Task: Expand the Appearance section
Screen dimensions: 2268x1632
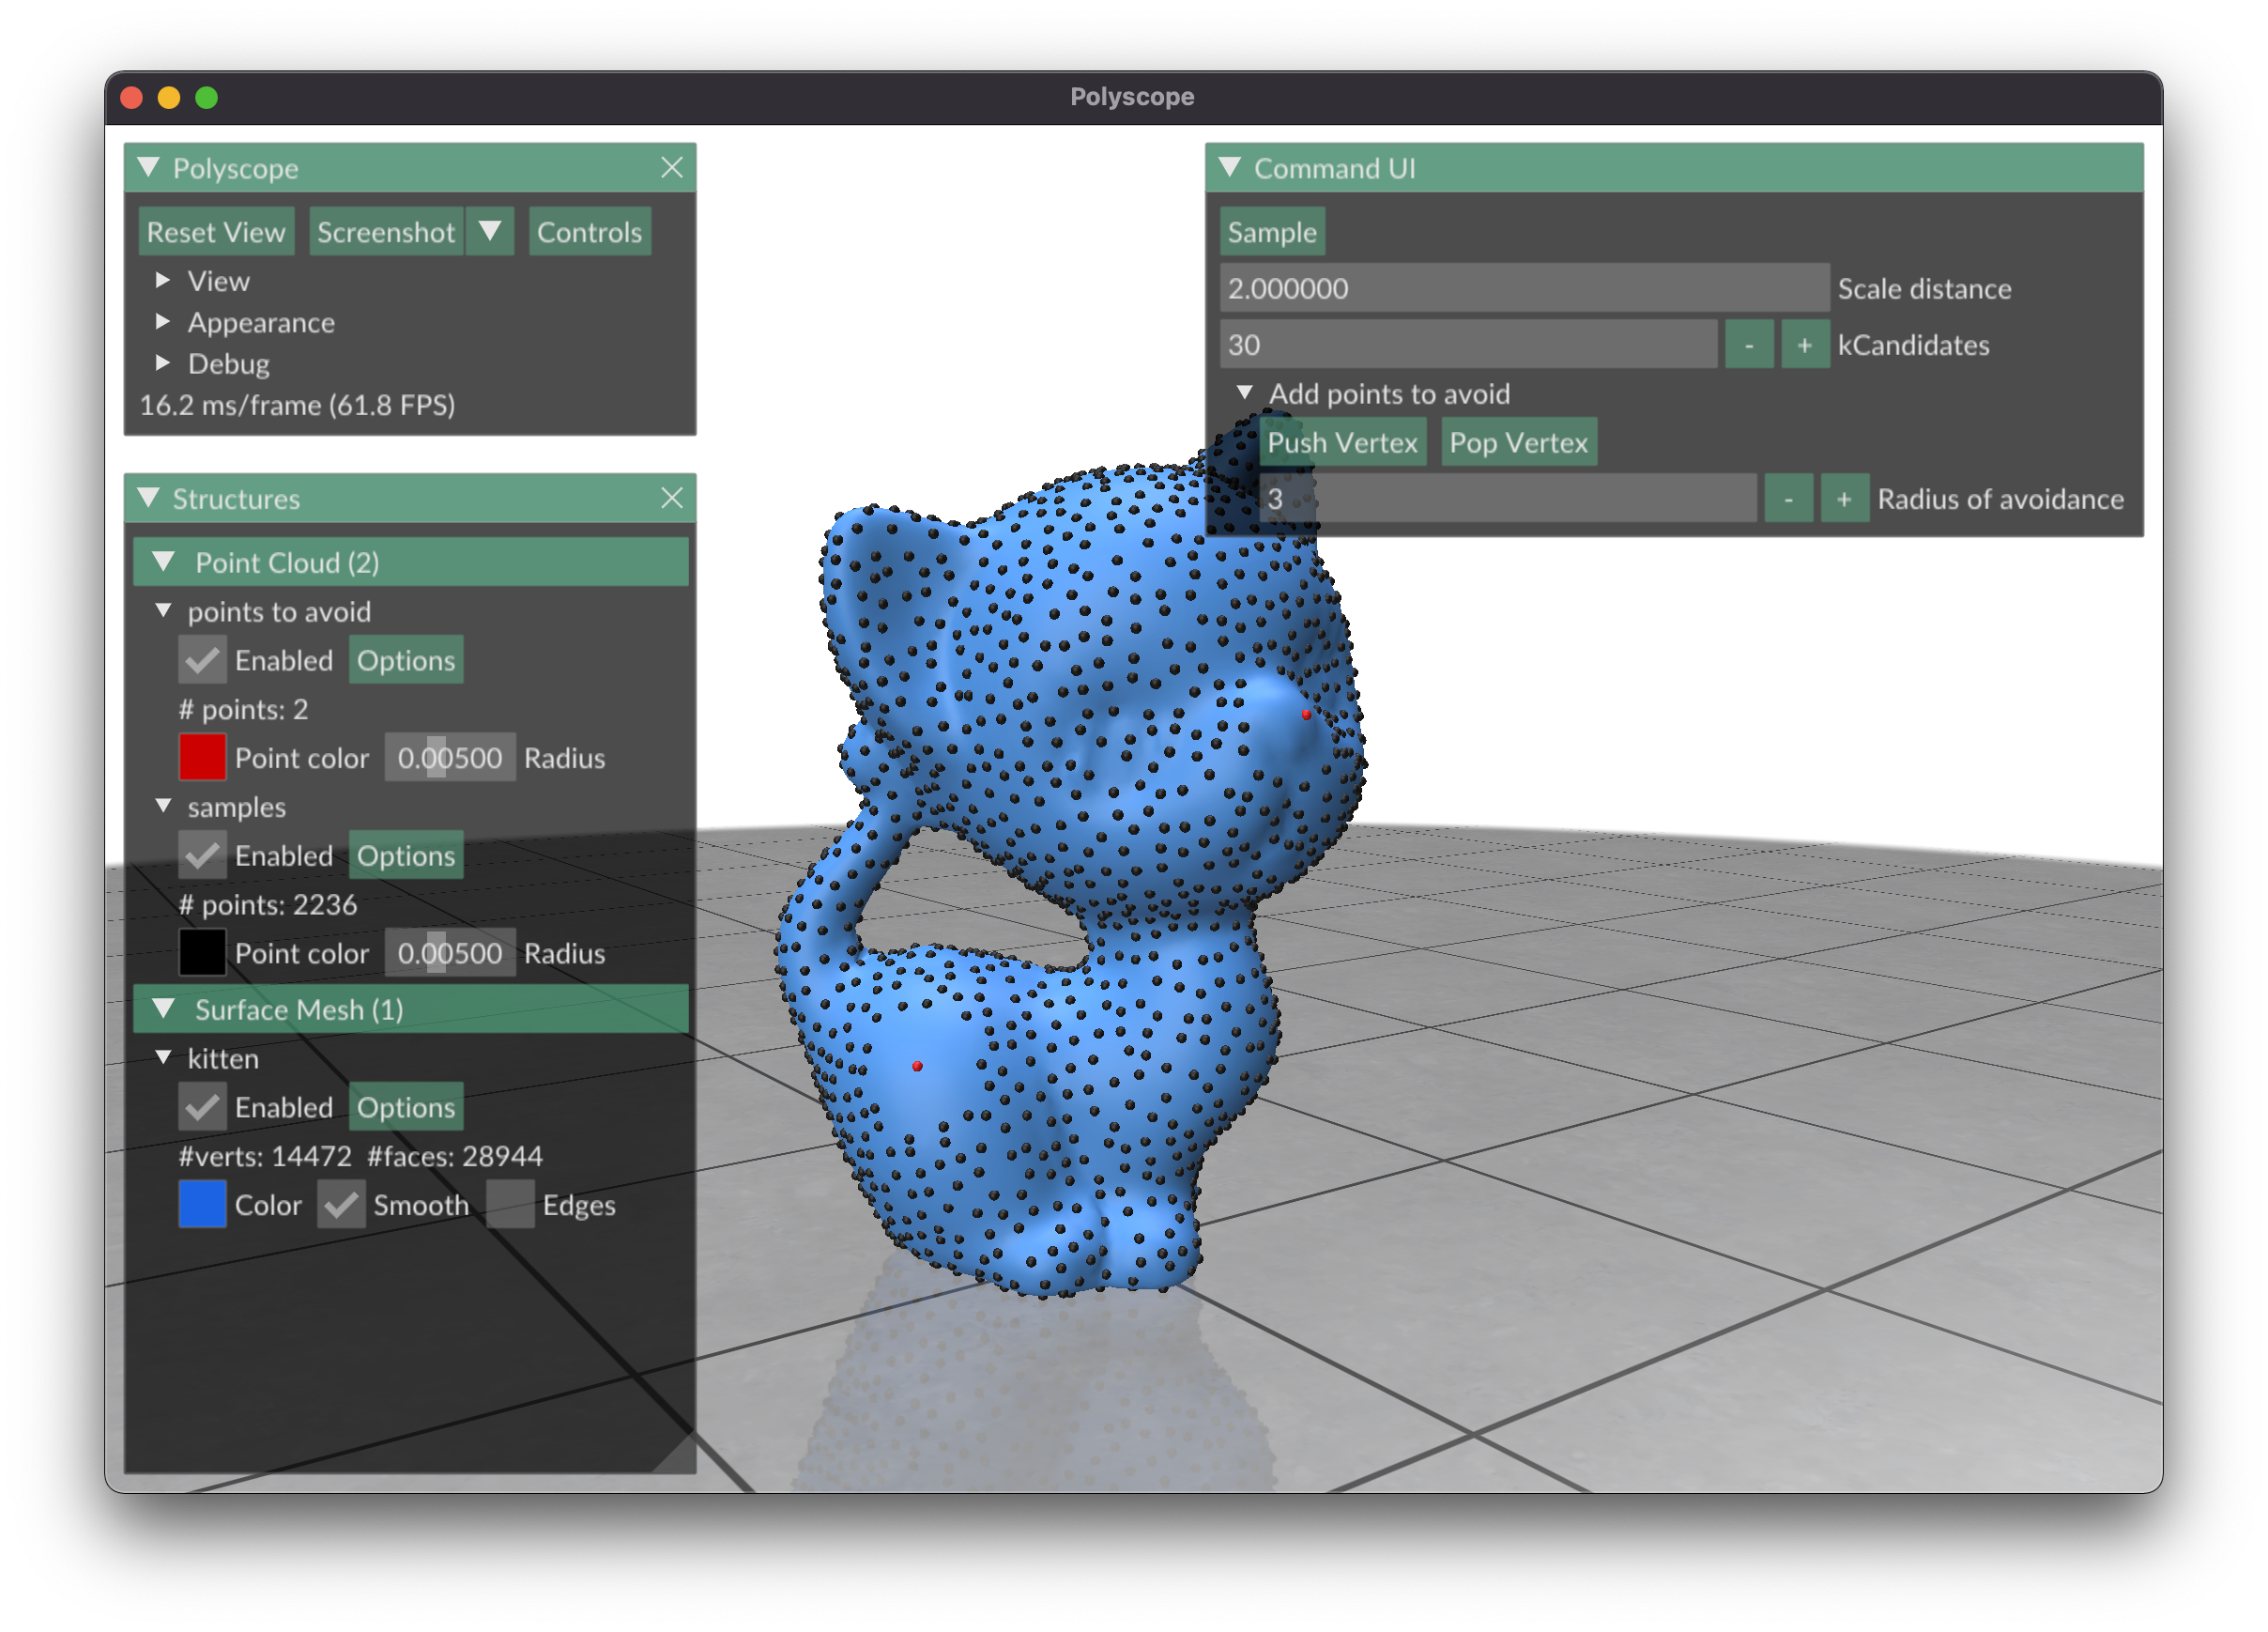Action: tap(163, 322)
